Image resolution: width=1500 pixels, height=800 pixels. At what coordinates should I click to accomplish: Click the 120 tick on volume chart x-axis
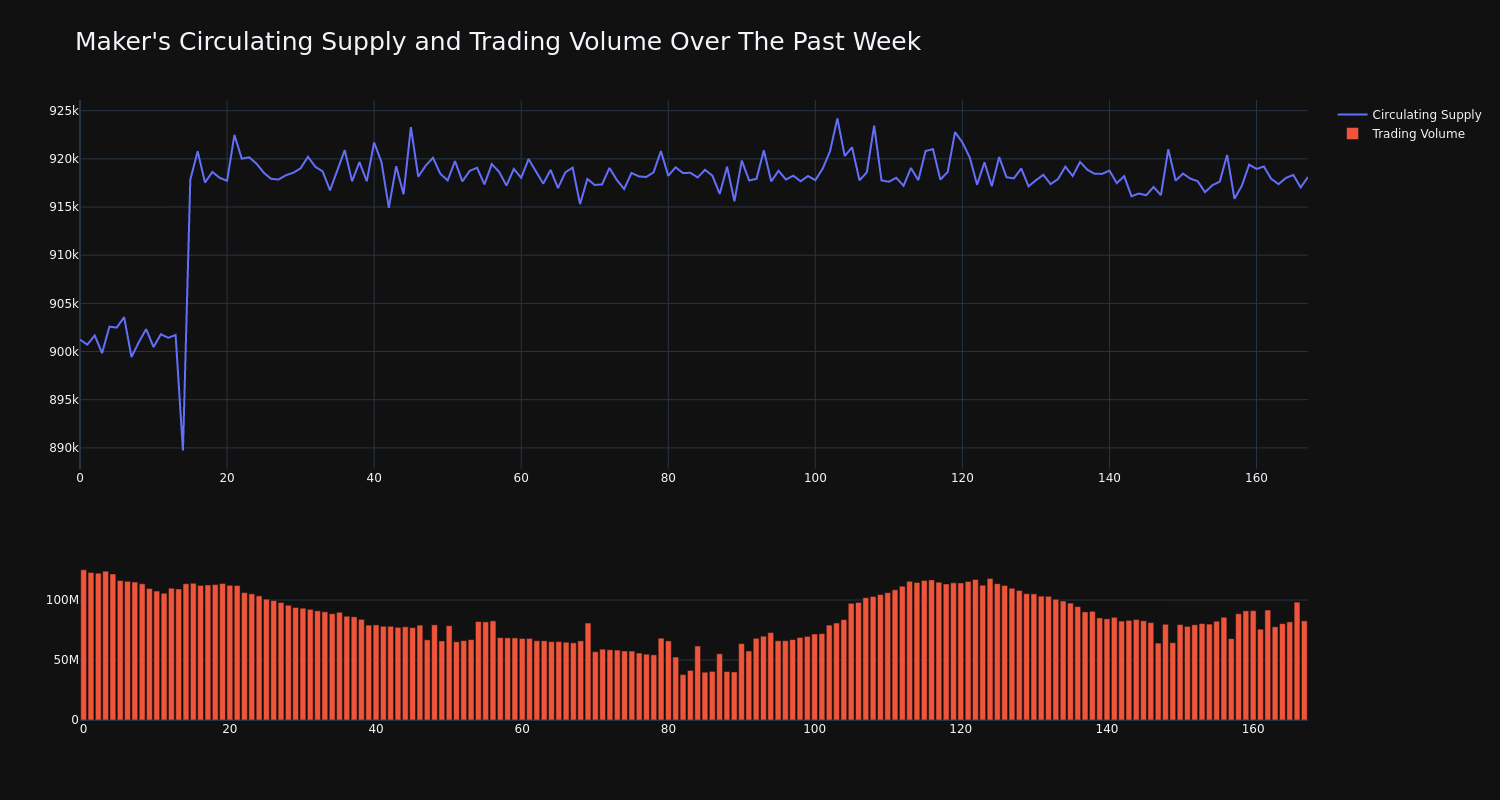(x=961, y=729)
